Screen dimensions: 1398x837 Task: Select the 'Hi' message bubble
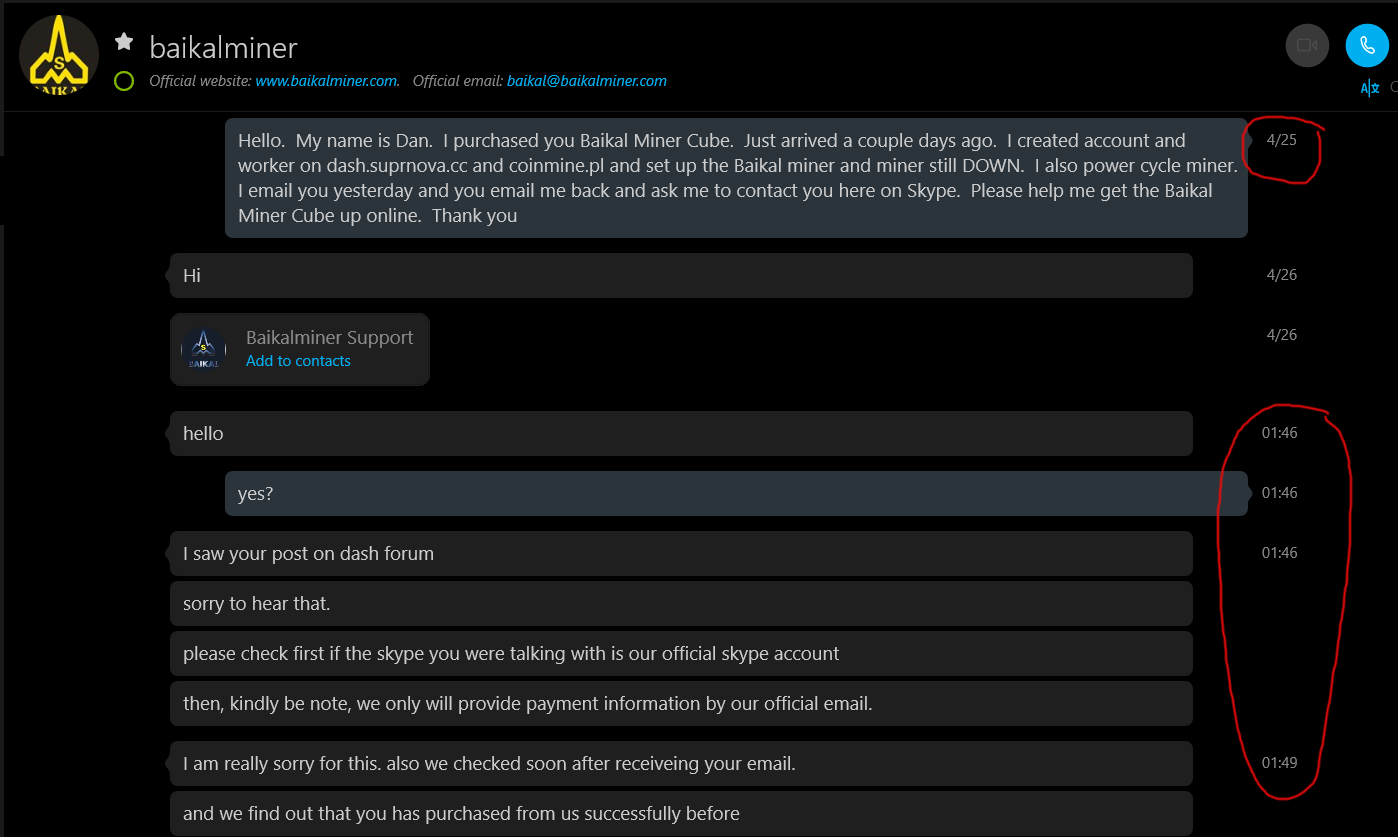point(681,275)
